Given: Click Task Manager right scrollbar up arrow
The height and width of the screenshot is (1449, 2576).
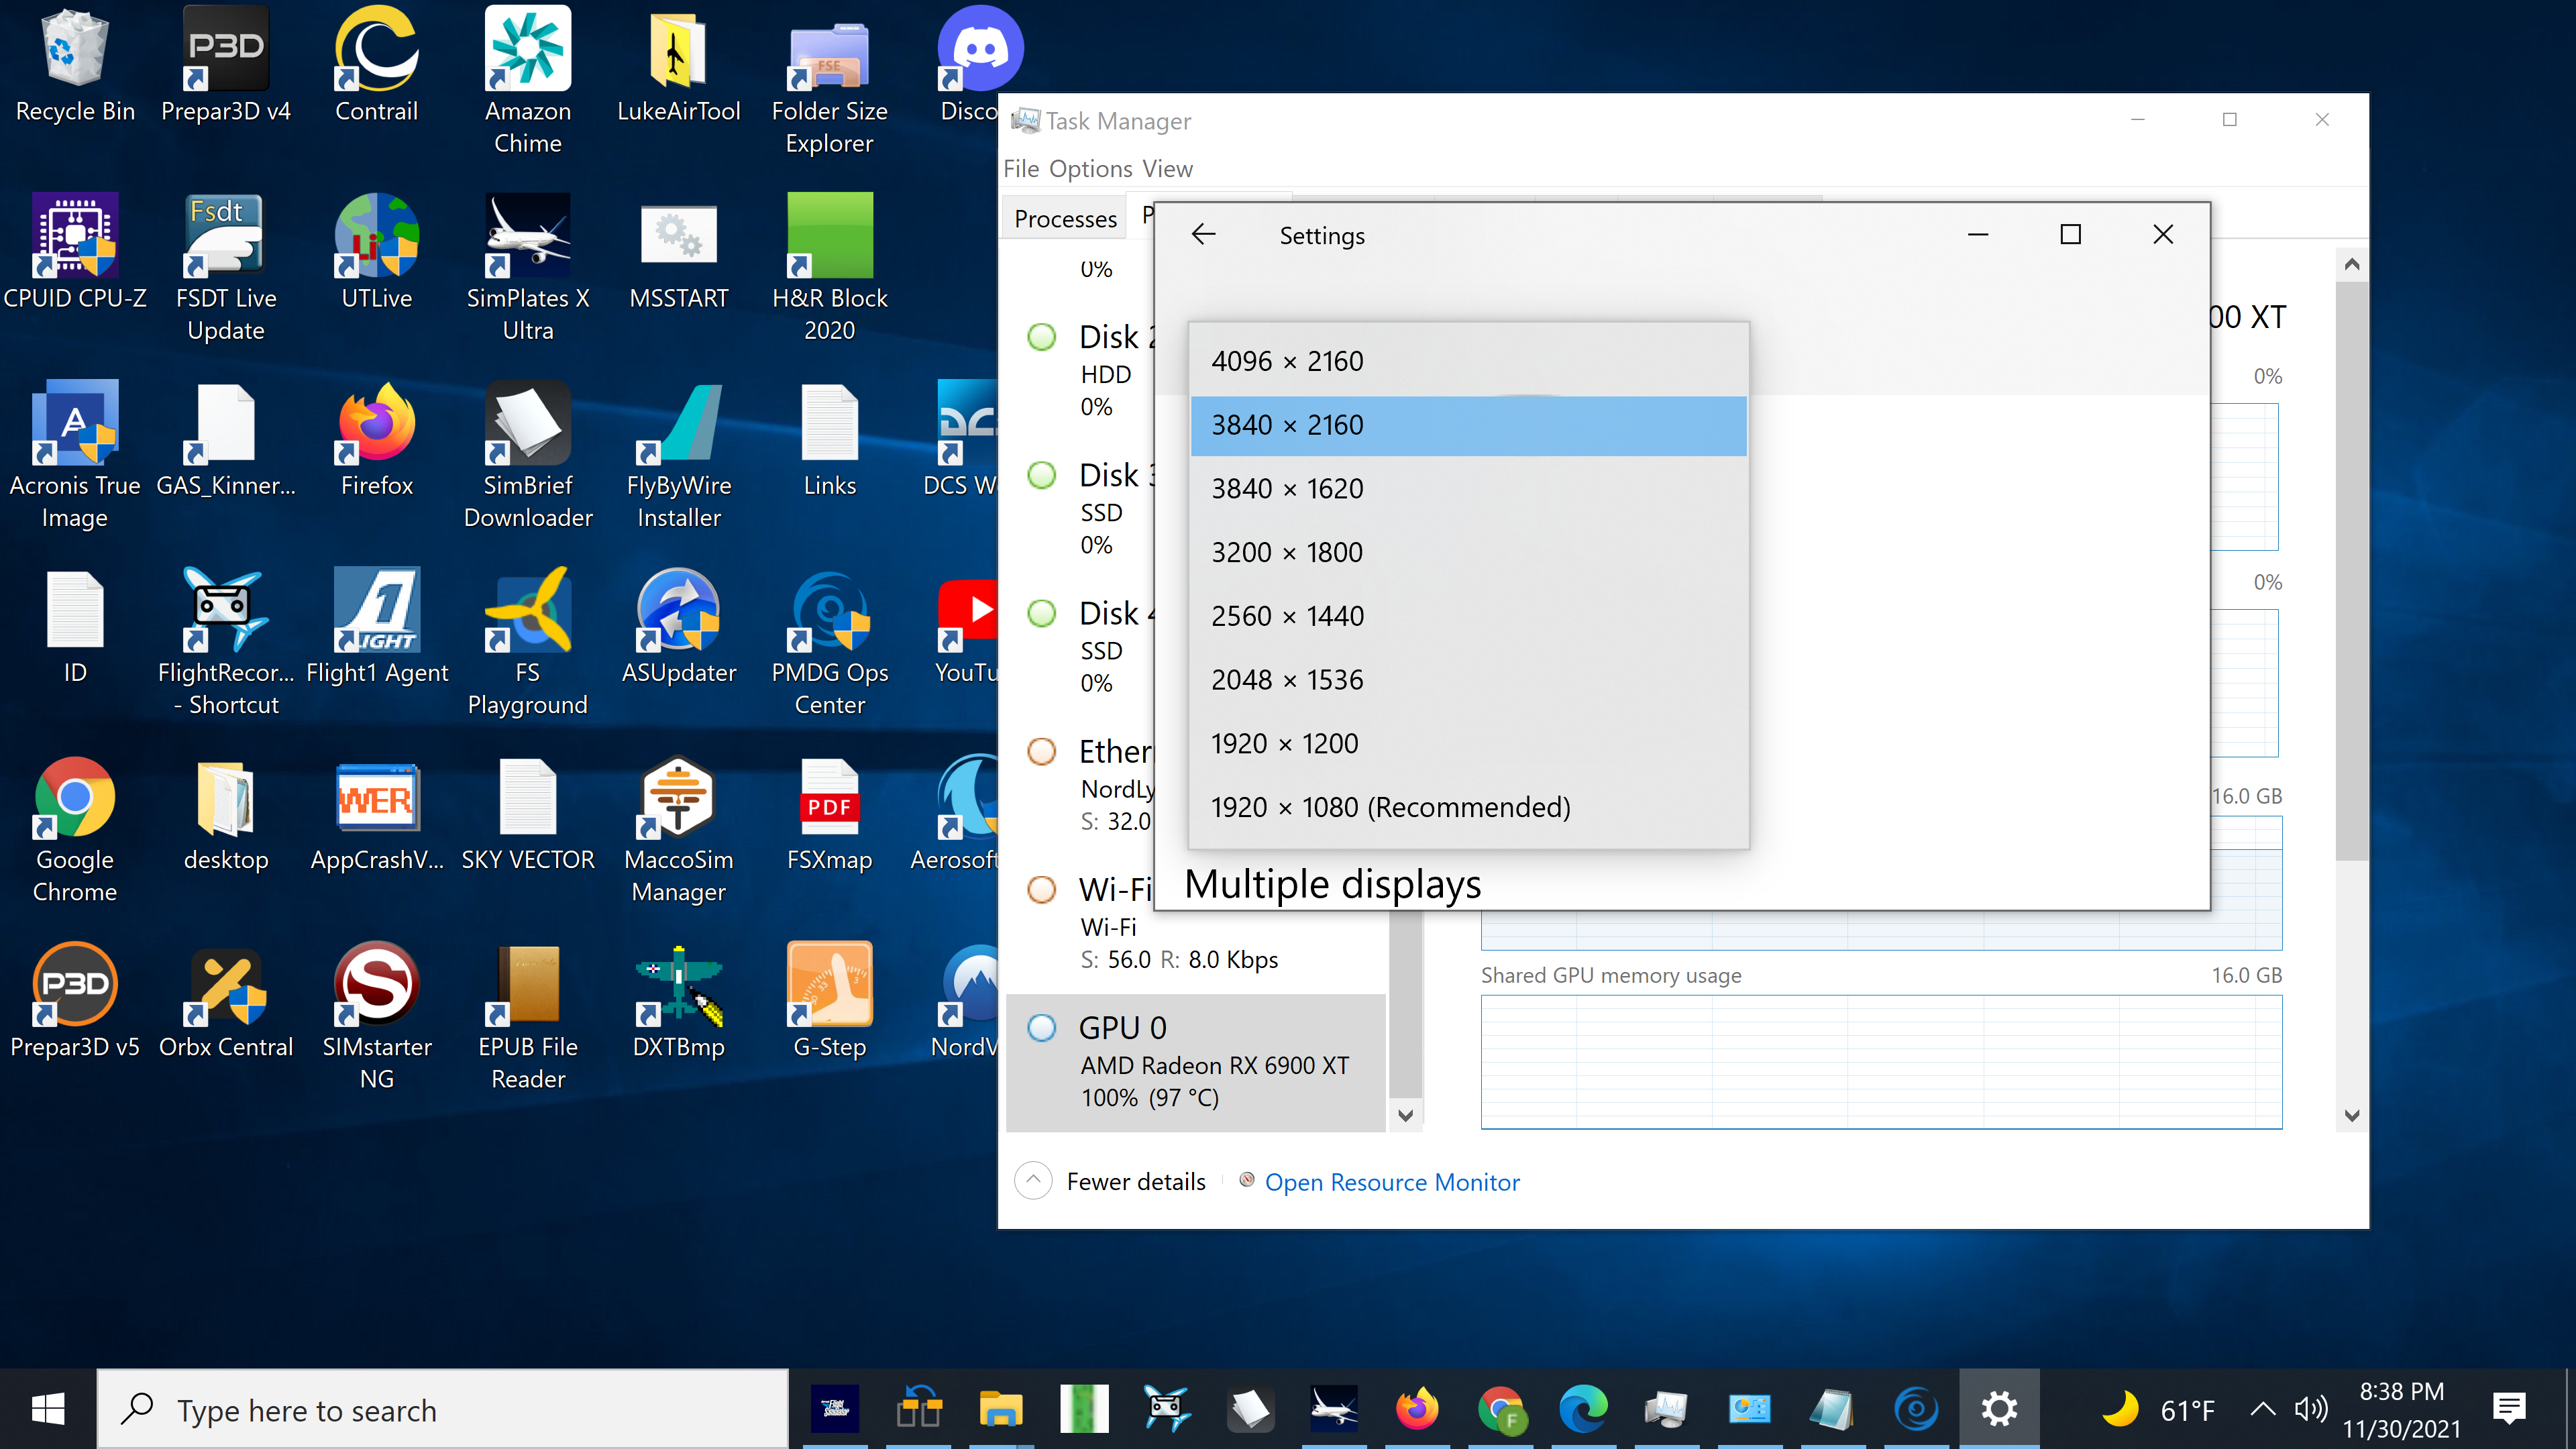Looking at the screenshot, I should [x=2352, y=264].
